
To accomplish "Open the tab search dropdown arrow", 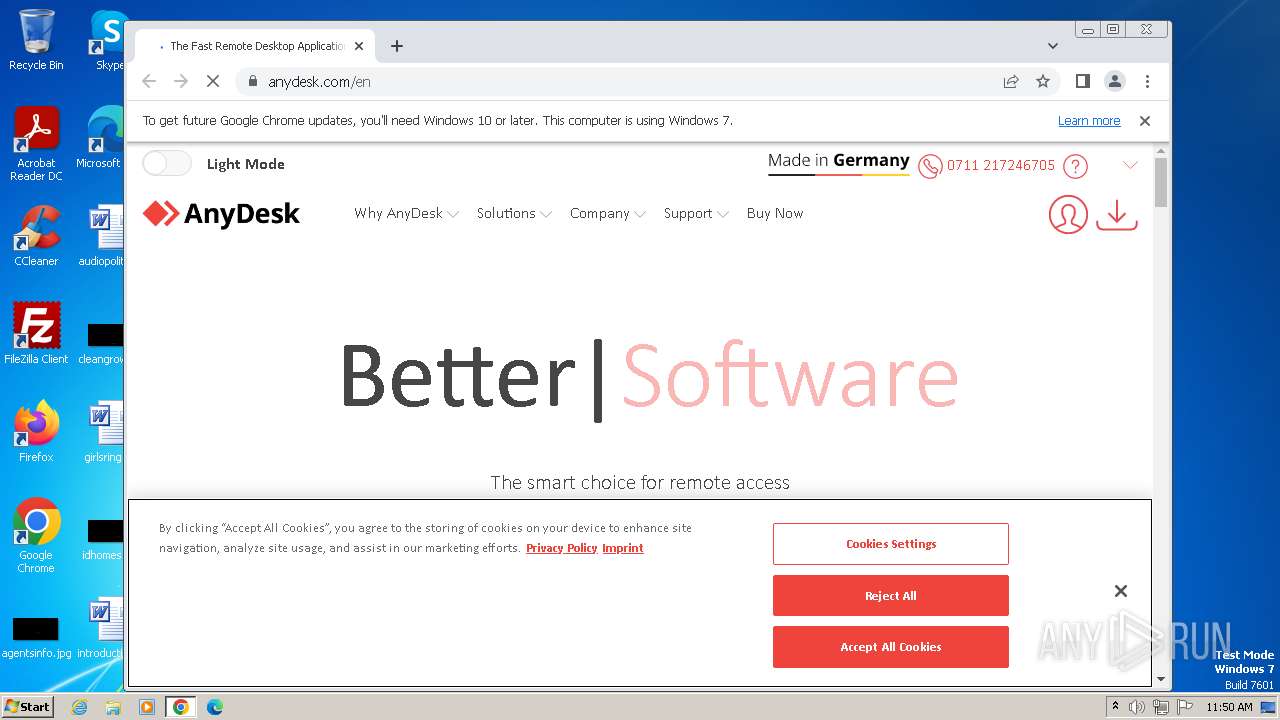I will tap(1053, 46).
